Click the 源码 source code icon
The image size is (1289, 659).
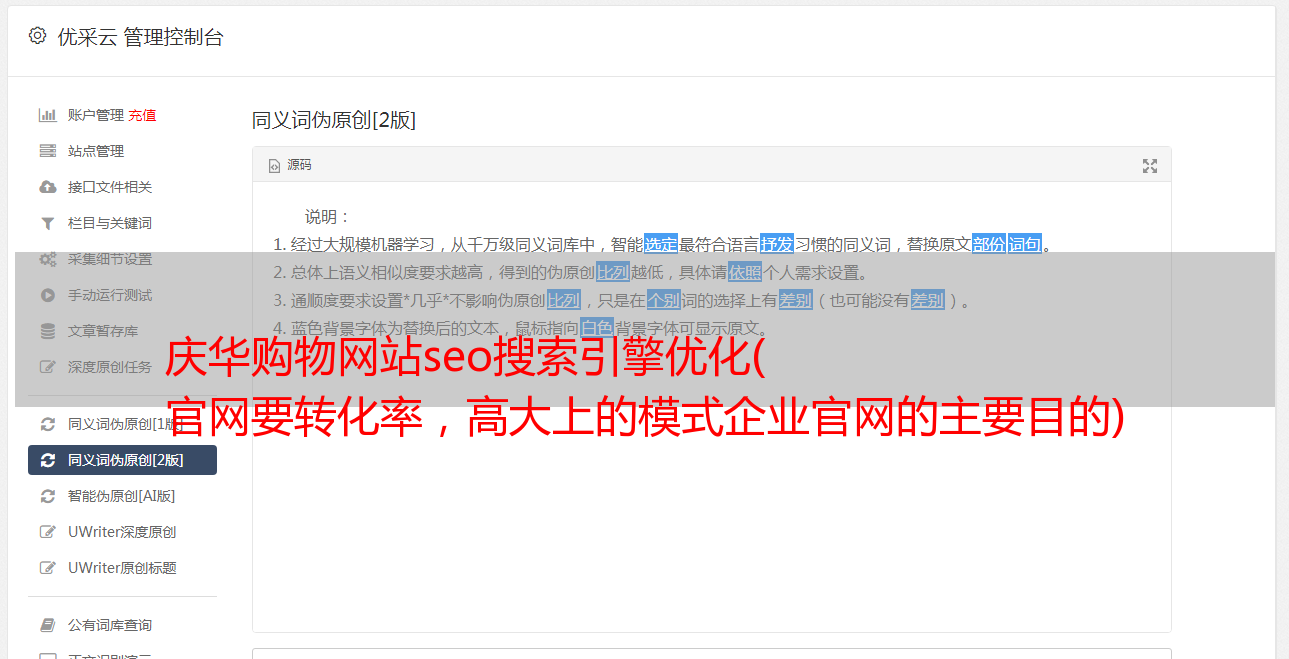click(274, 166)
